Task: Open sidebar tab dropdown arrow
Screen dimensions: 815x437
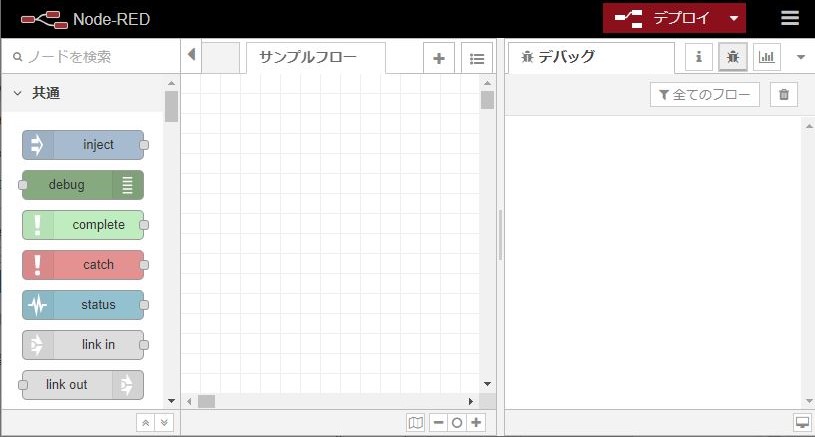Action: [x=800, y=57]
